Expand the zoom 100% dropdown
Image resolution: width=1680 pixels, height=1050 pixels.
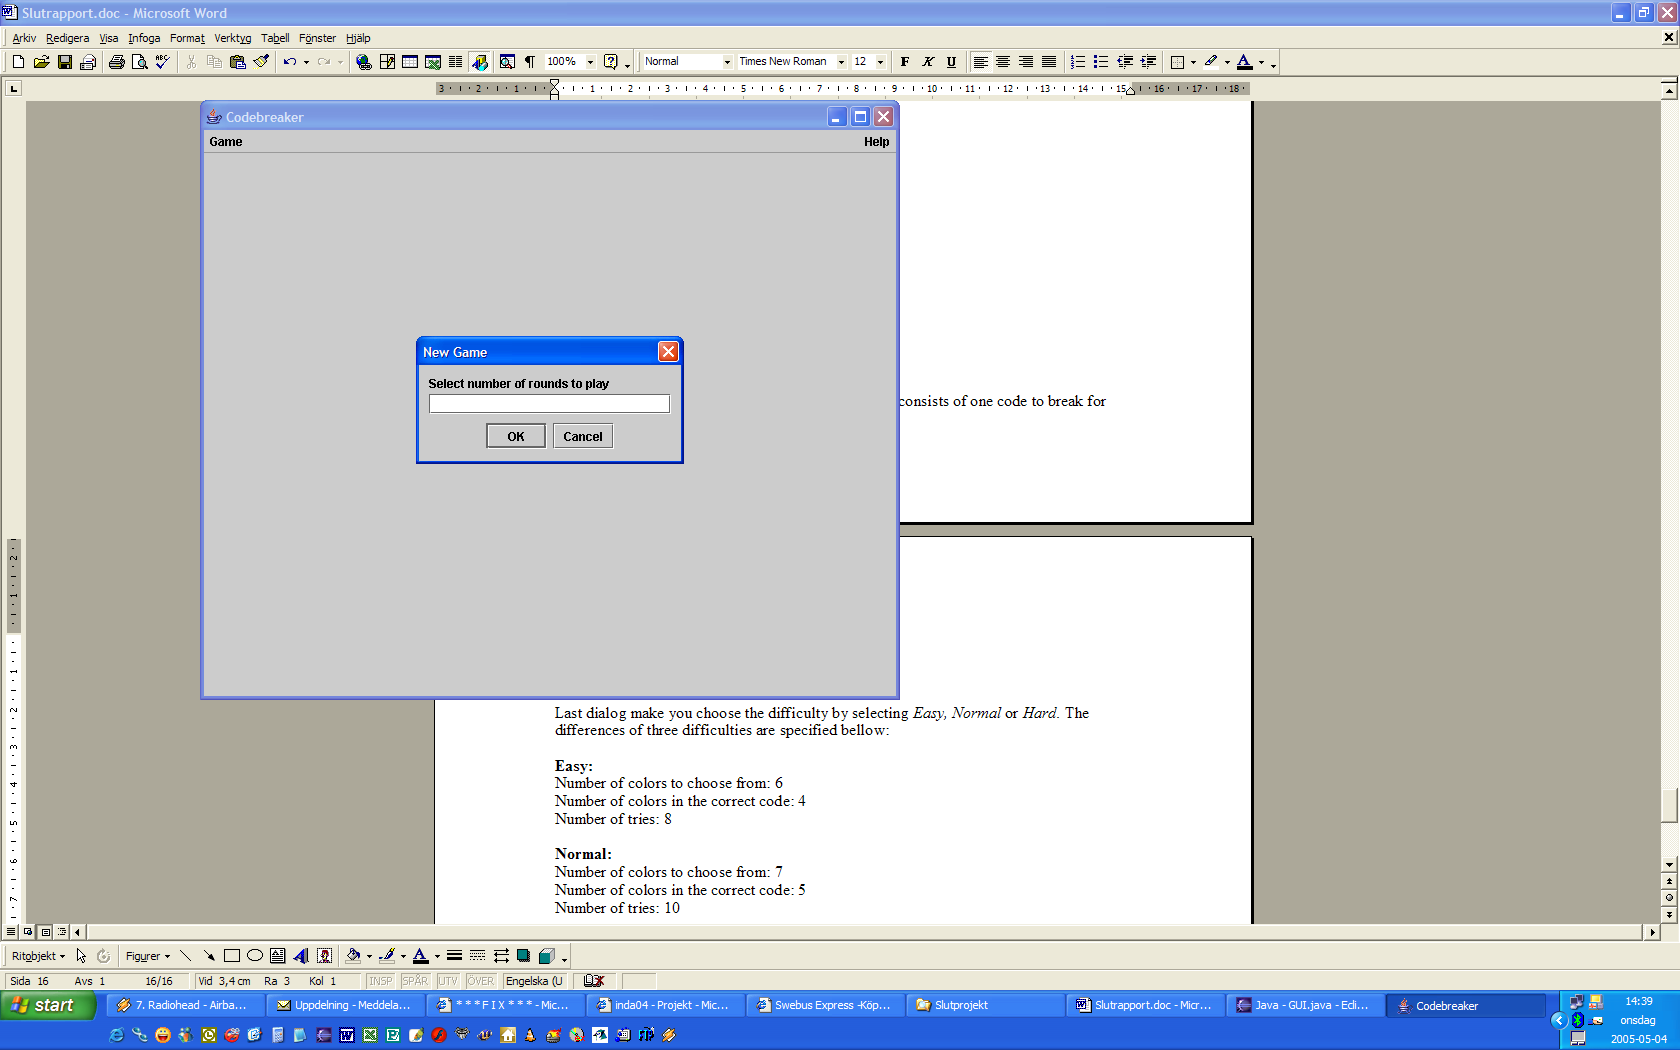point(590,62)
